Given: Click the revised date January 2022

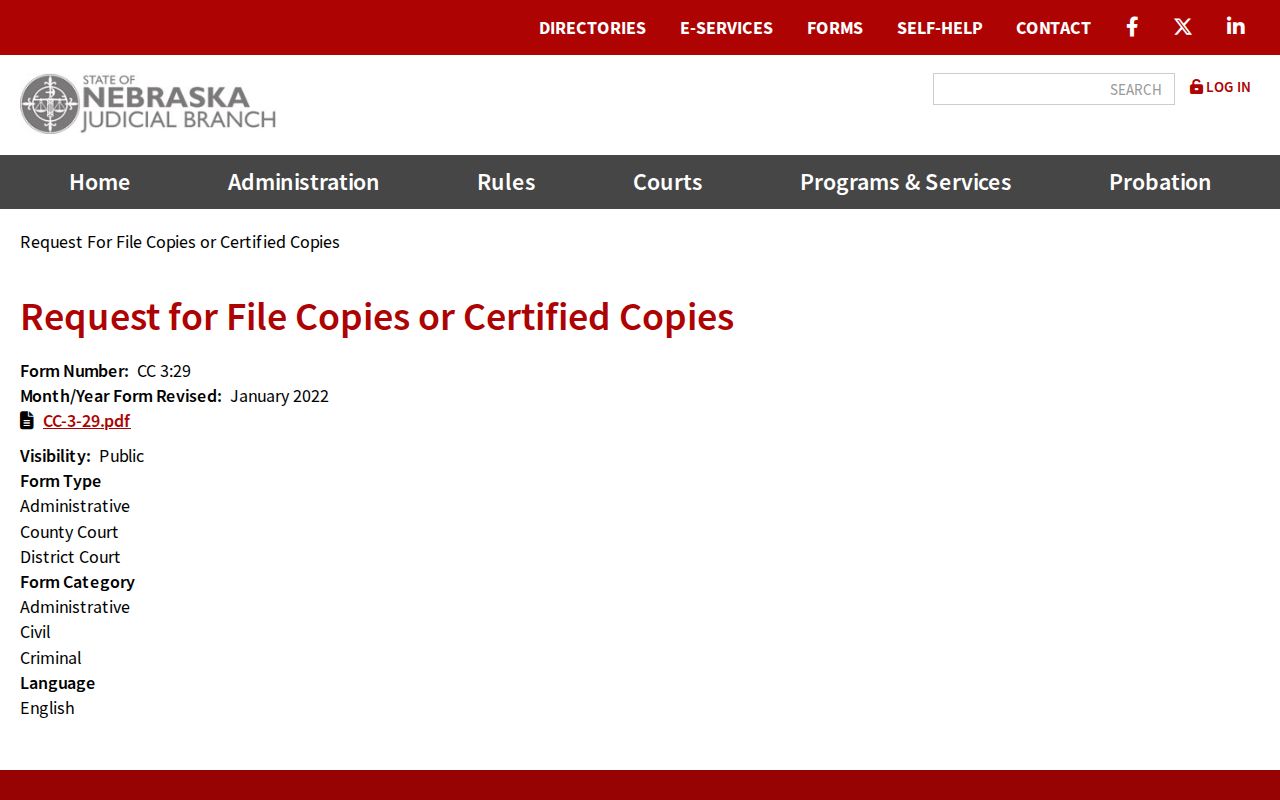Looking at the screenshot, I should pyautogui.click(x=279, y=396).
